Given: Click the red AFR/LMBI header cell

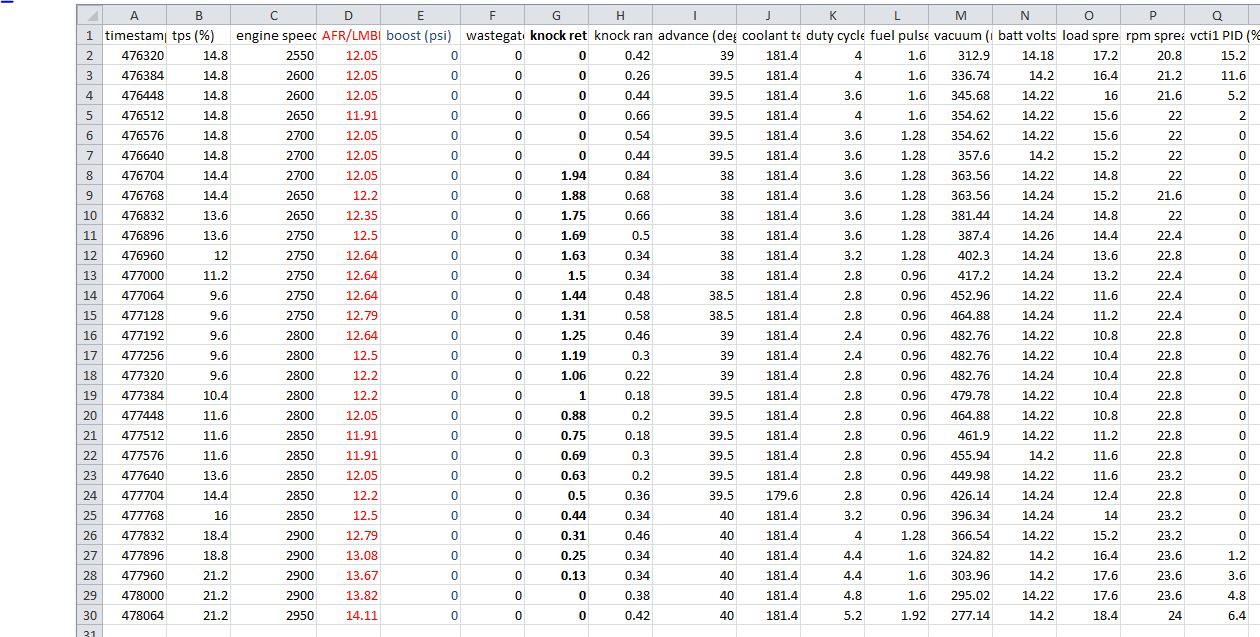Looking at the screenshot, I should tap(348, 35).
